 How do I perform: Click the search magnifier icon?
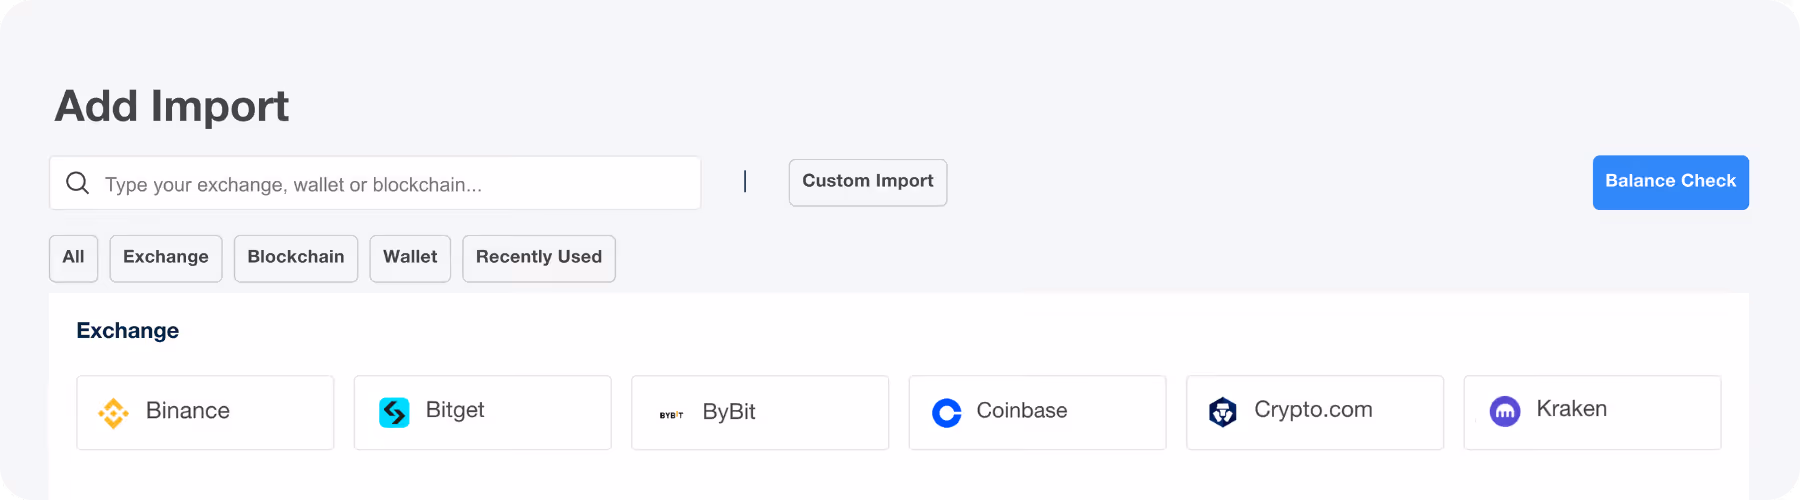point(77,183)
